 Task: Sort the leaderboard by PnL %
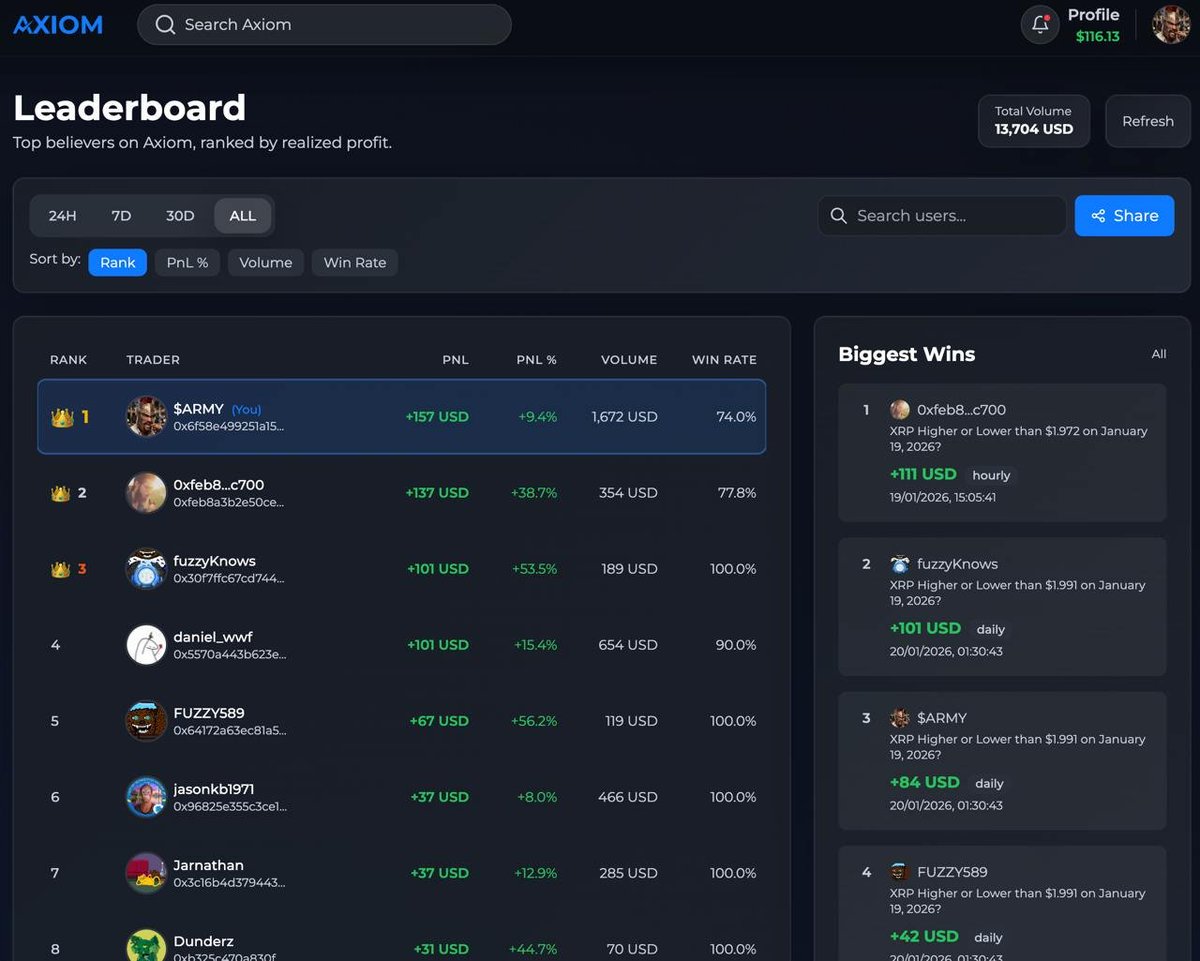[186, 262]
